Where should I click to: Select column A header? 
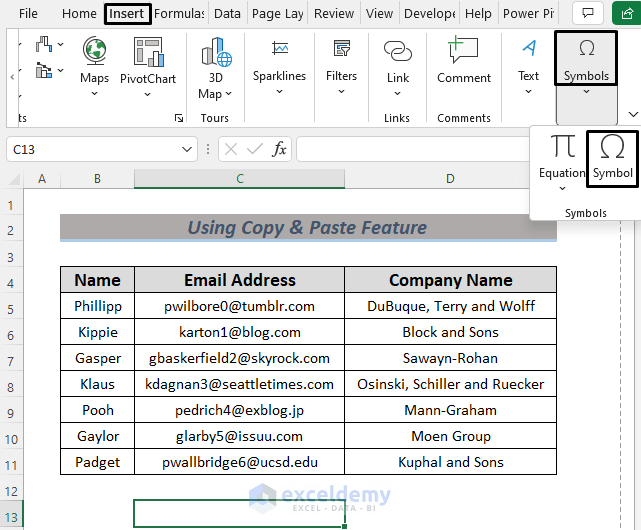coord(42,179)
